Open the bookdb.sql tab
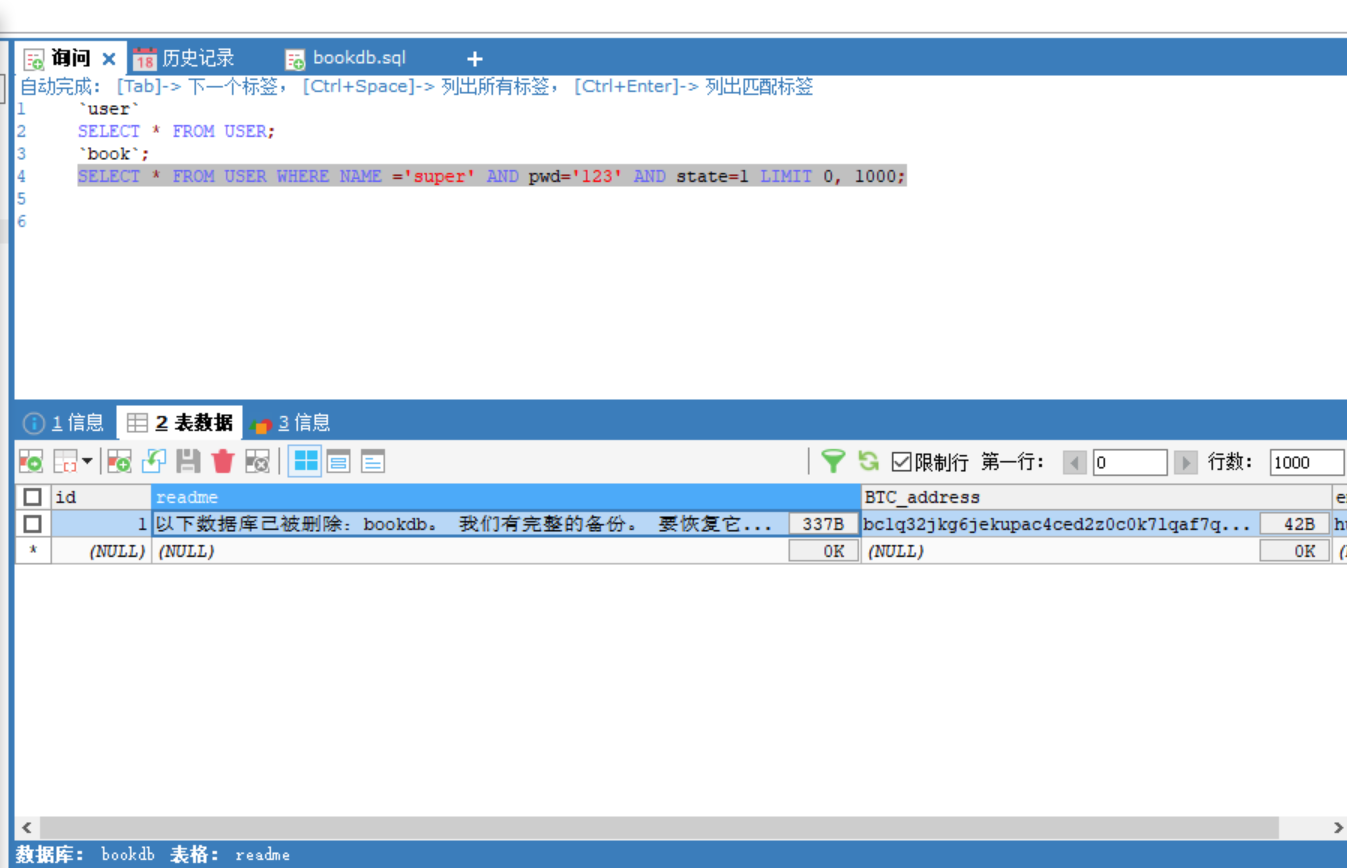Screen dimensions: 1347x868 [357, 57]
